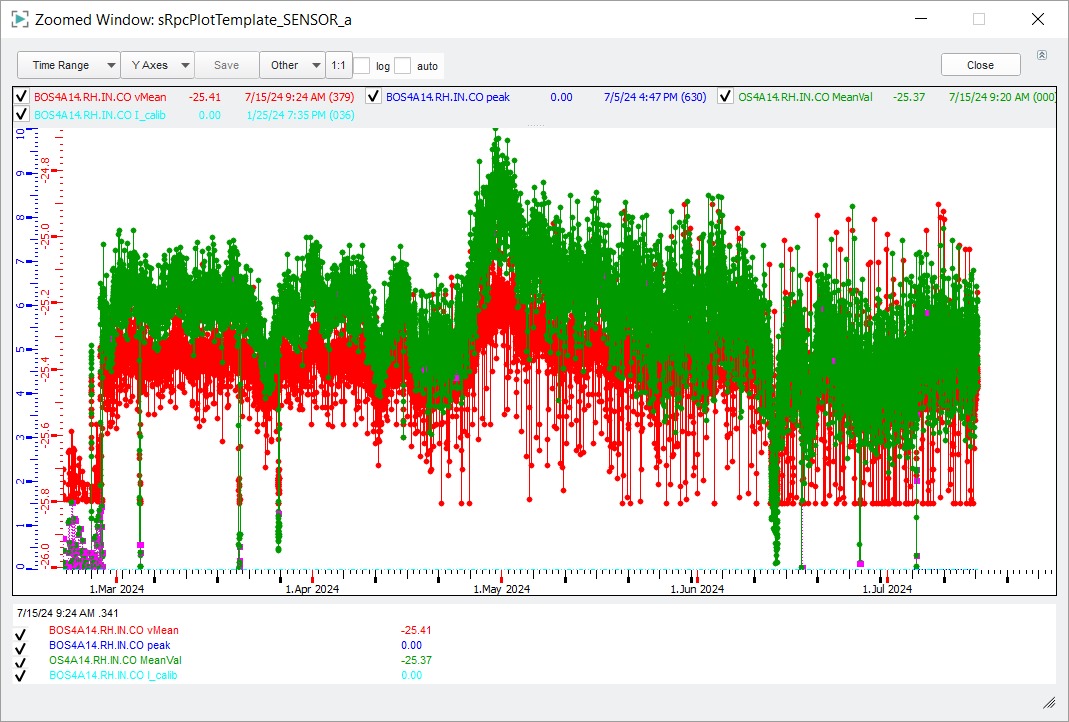Toggle I_calib checkmark in bottom list
1069x722 pixels.
tap(20, 676)
